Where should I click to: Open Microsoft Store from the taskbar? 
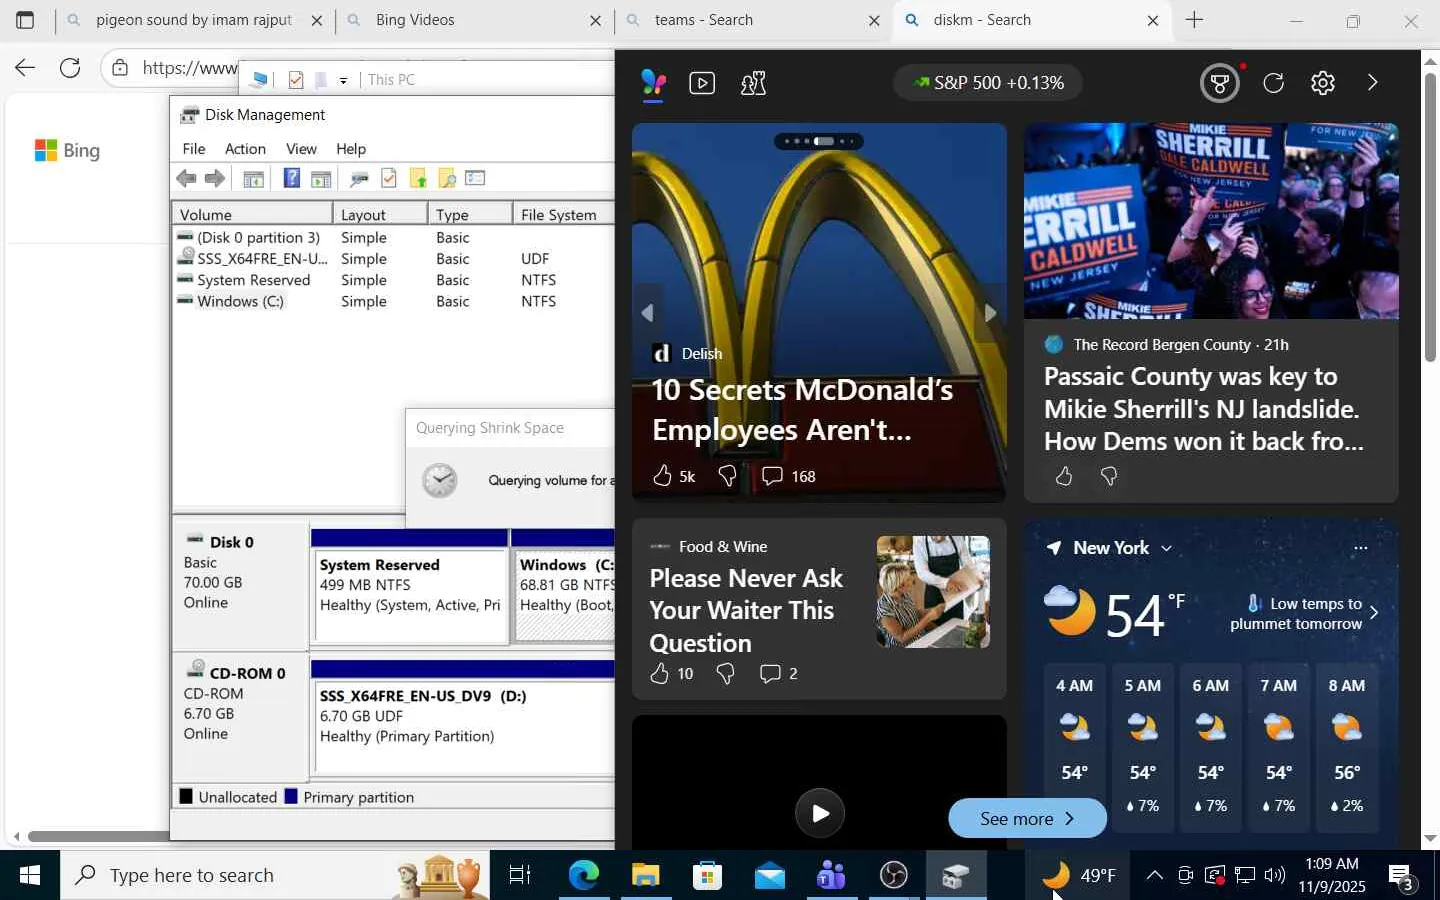tap(707, 876)
